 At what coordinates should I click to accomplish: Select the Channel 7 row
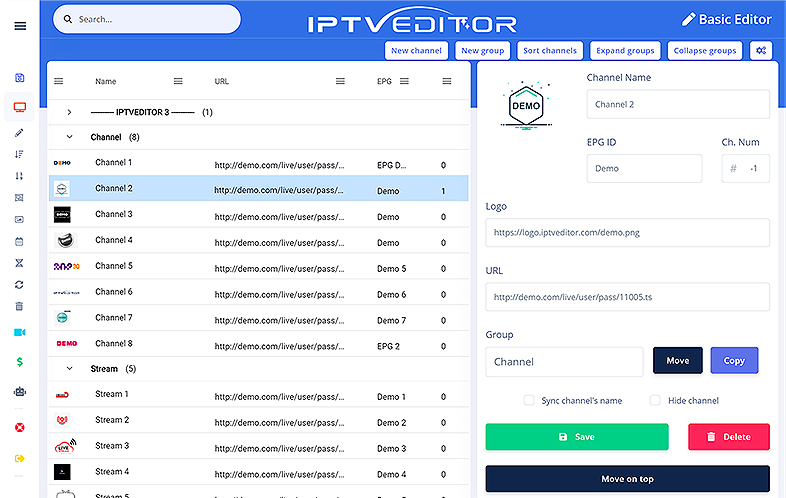tap(259, 318)
